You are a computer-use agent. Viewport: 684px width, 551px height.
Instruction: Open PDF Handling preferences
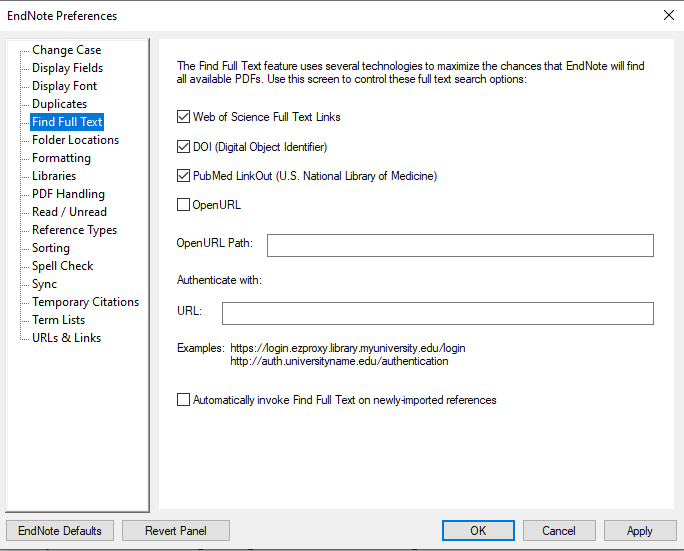[68, 194]
